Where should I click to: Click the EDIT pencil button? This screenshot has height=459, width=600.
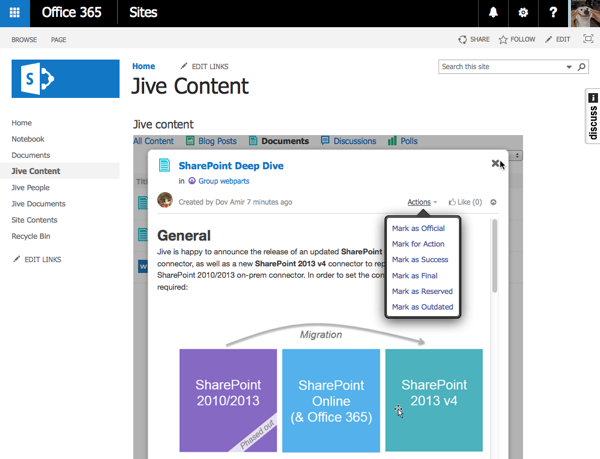[558, 39]
